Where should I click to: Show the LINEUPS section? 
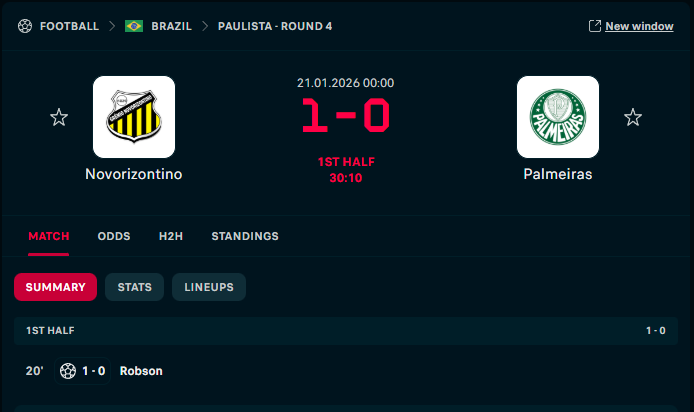tap(209, 287)
